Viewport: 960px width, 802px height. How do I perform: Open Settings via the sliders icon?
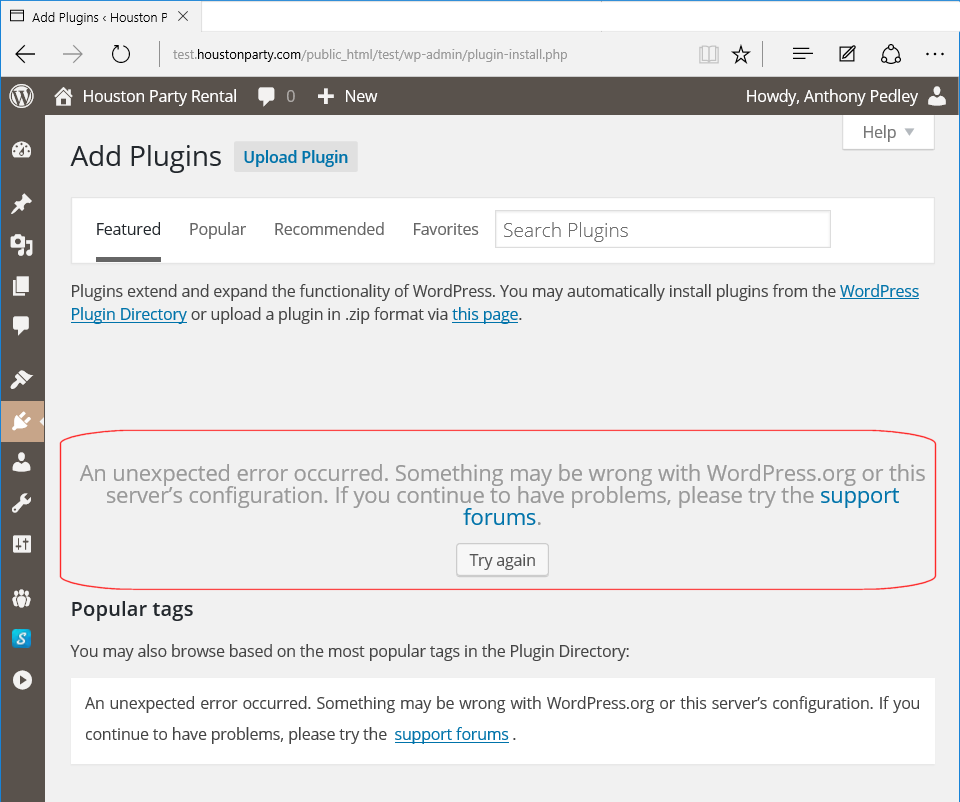[21, 544]
